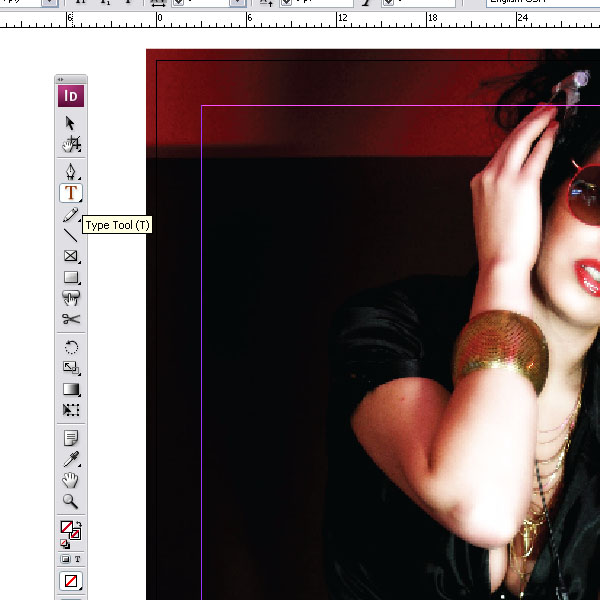Set formatting affects text (small T)
This screenshot has width=600, height=600.
pyautogui.click(x=77, y=559)
